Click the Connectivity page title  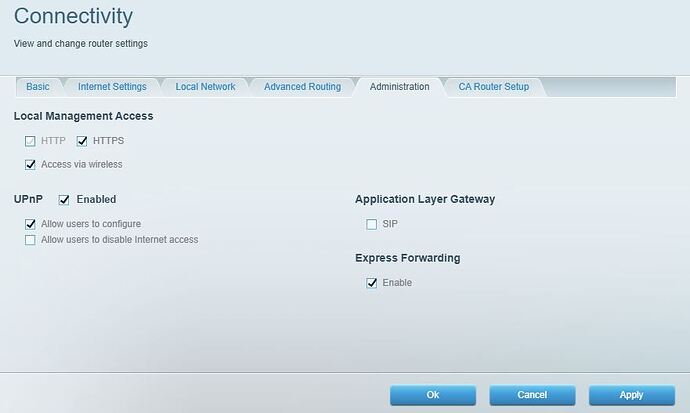coord(73,16)
